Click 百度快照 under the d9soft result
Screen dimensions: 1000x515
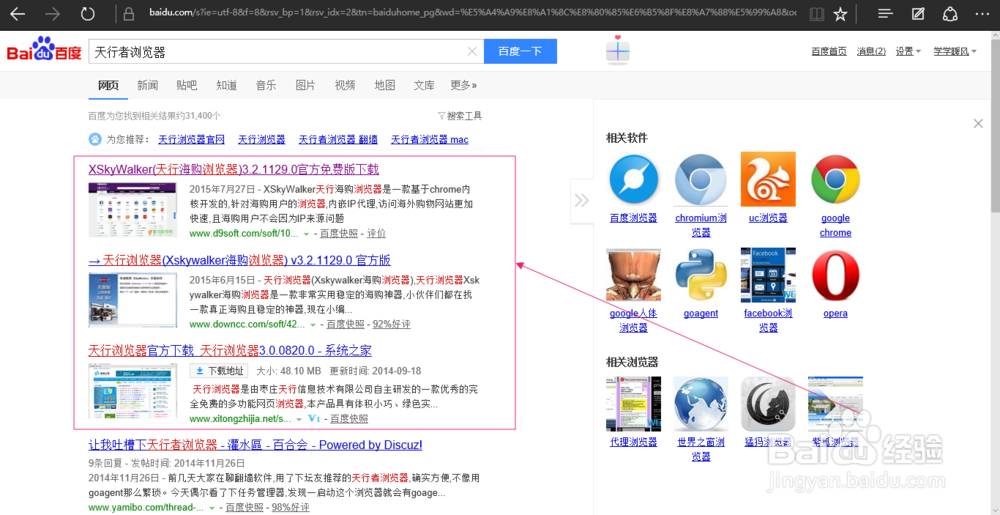coord(339,234)
